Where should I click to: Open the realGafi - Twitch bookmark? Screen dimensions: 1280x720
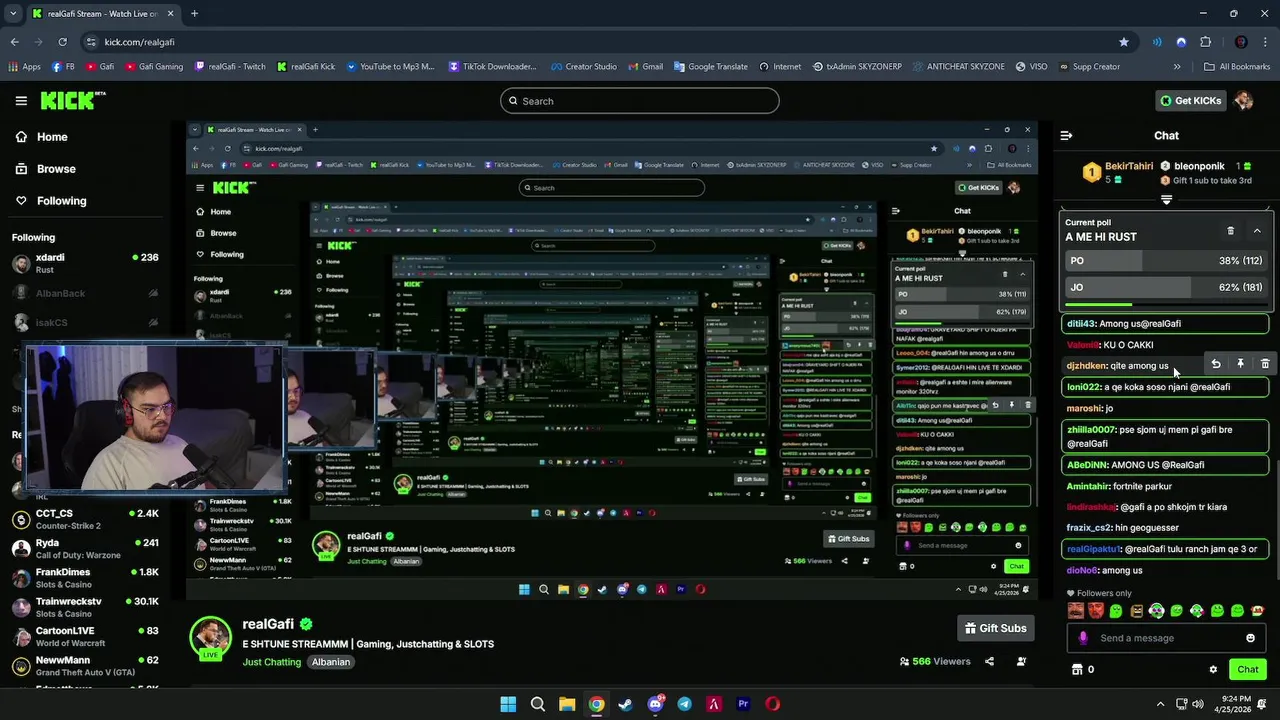230,66
